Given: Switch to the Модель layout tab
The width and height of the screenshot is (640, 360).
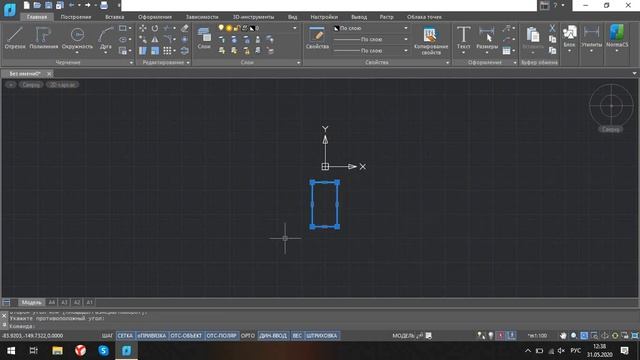Looking at the screenshot, I should pyautogui.click(x=31, y=302).
